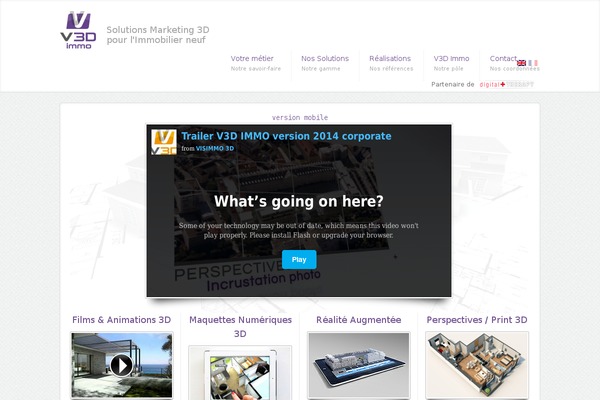The width and height of the screenshot is (600, 400).
Task: Click the digital partner logo link
Action: (507, 85)
